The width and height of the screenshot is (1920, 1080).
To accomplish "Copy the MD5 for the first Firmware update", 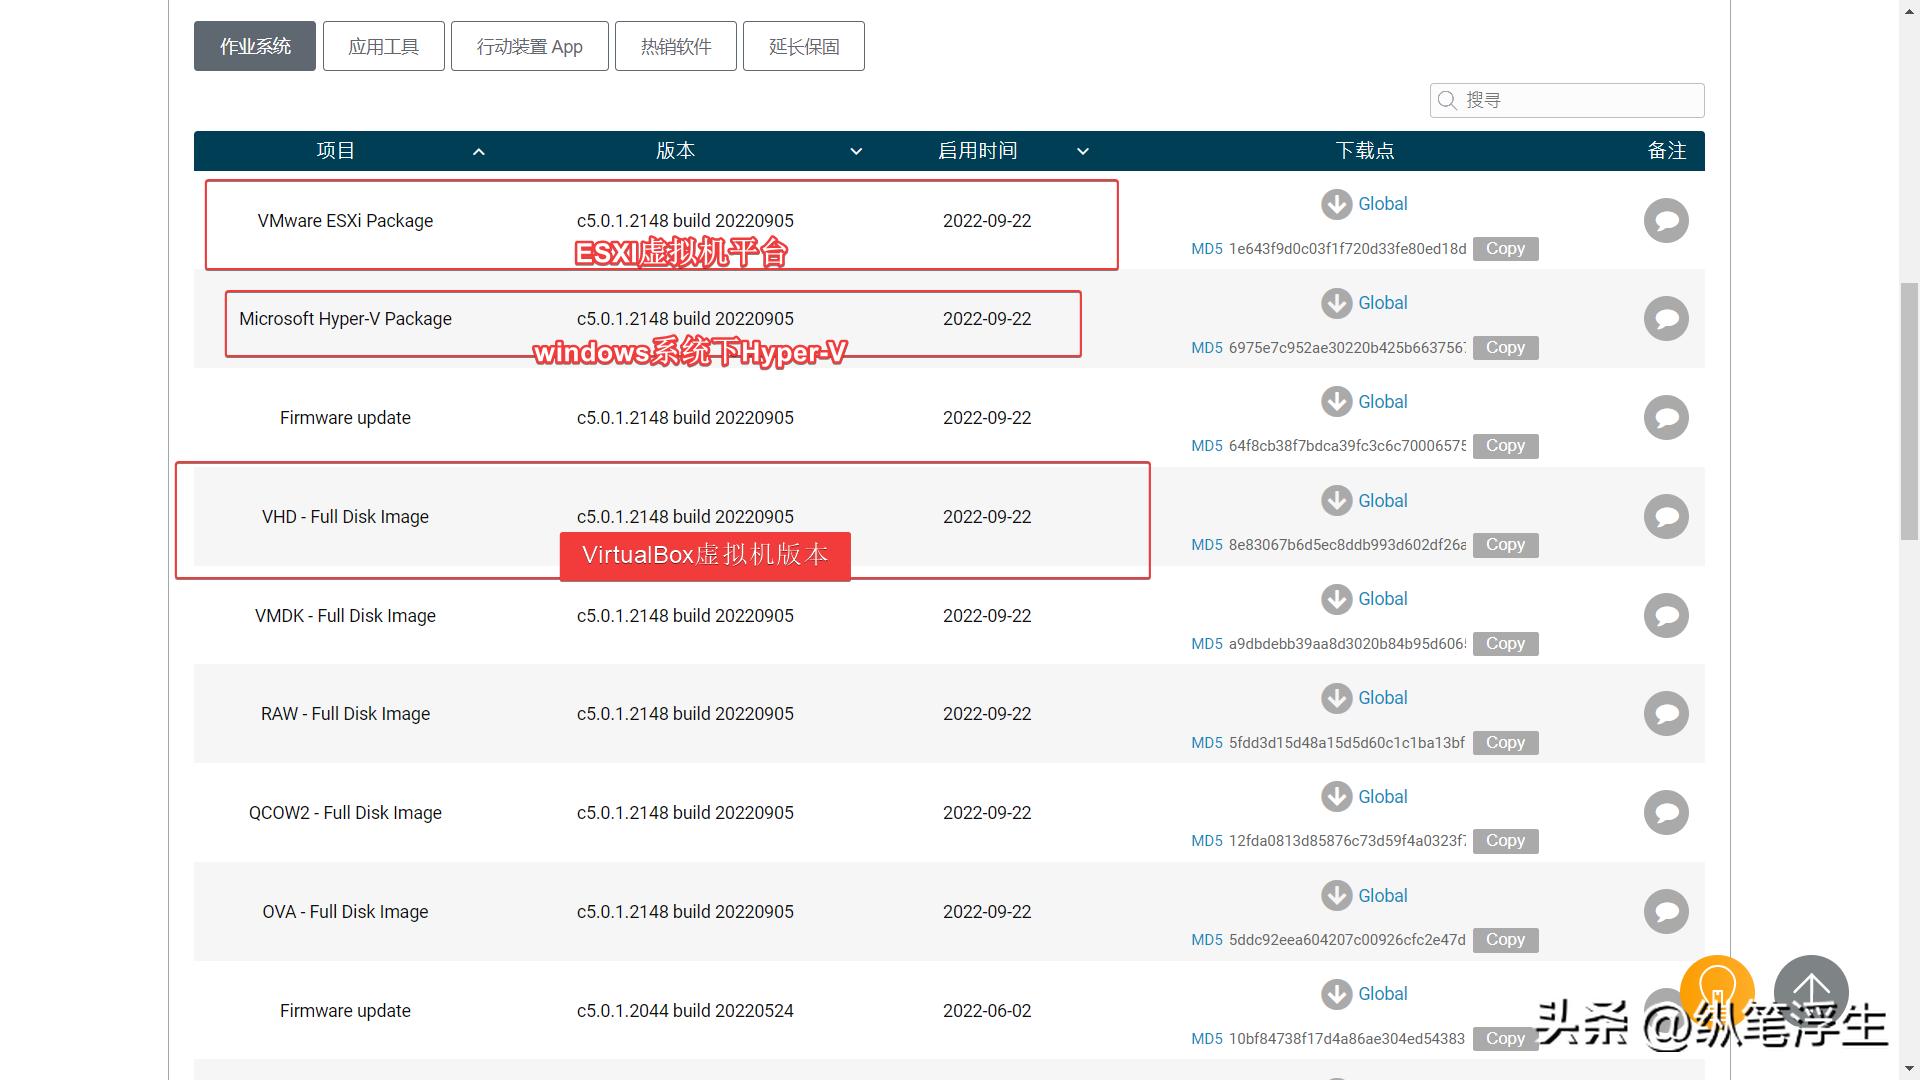I will pos(1505,446).
